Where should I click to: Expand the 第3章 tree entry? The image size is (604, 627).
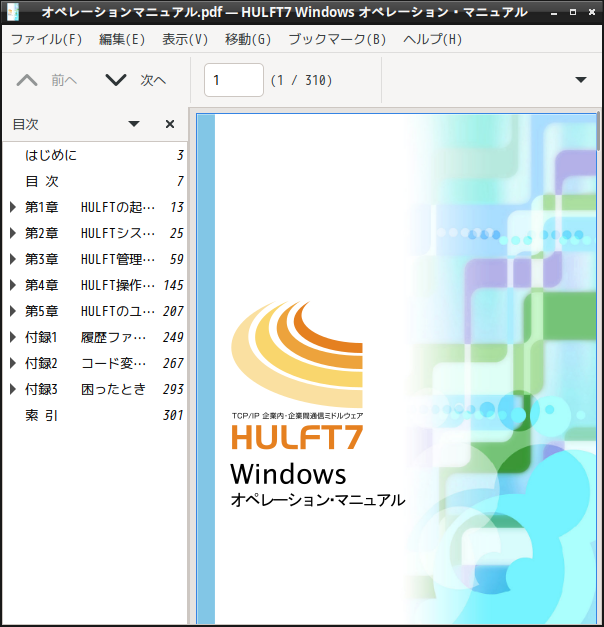(13, 259)
